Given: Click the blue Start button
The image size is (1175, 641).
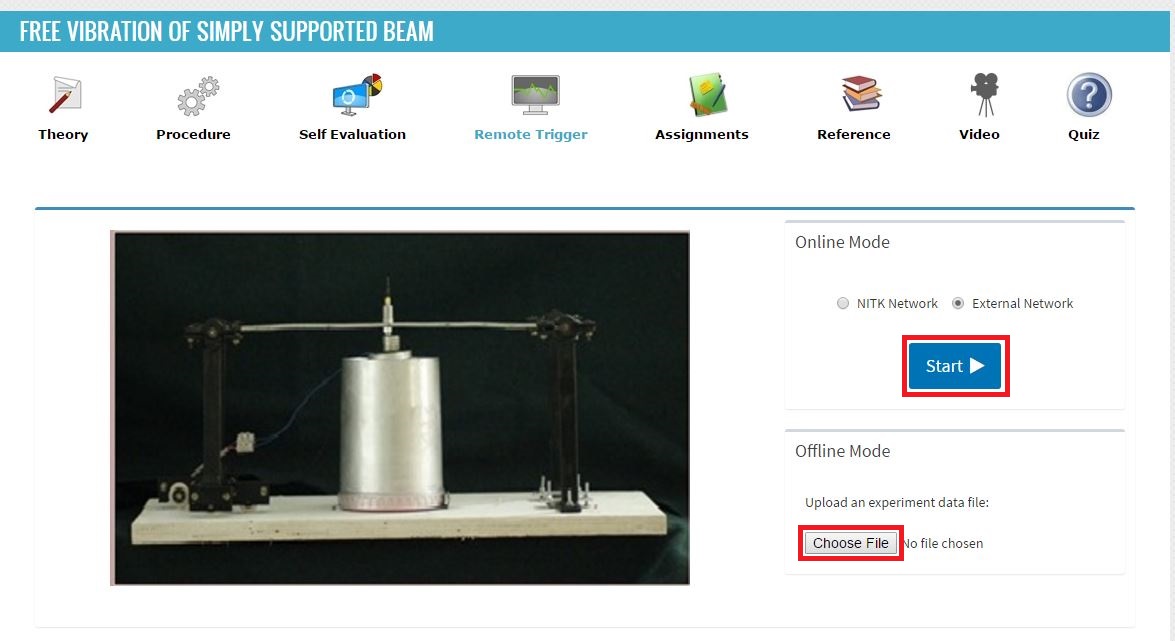Looking at the screenshot, I should [x=955, y=366].
